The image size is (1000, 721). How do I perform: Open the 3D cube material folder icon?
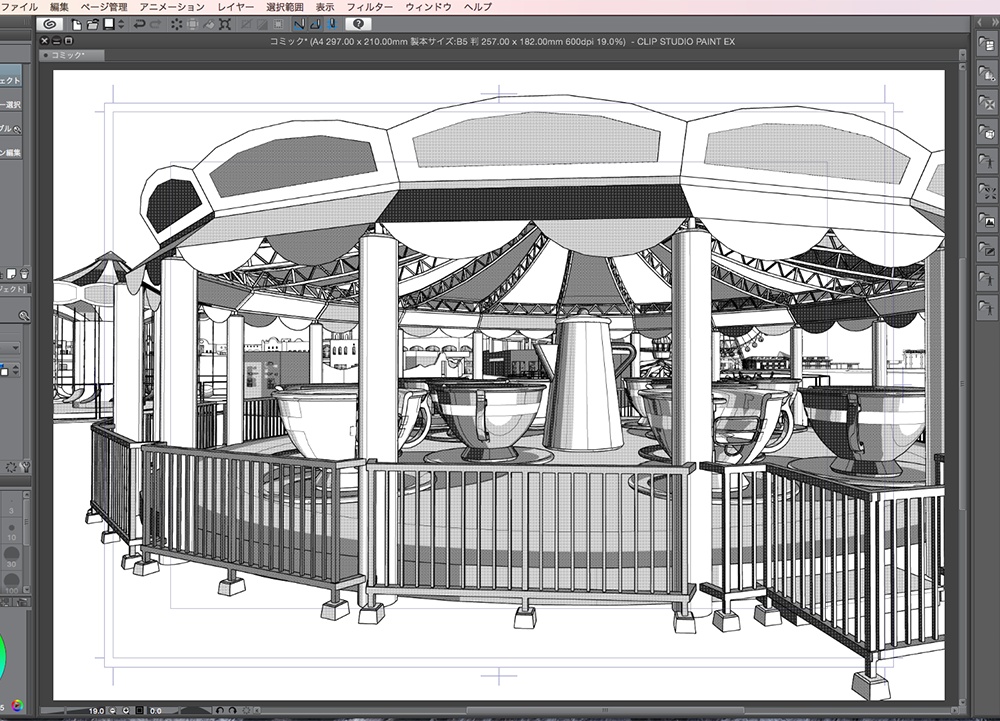[x=987, y=133]
